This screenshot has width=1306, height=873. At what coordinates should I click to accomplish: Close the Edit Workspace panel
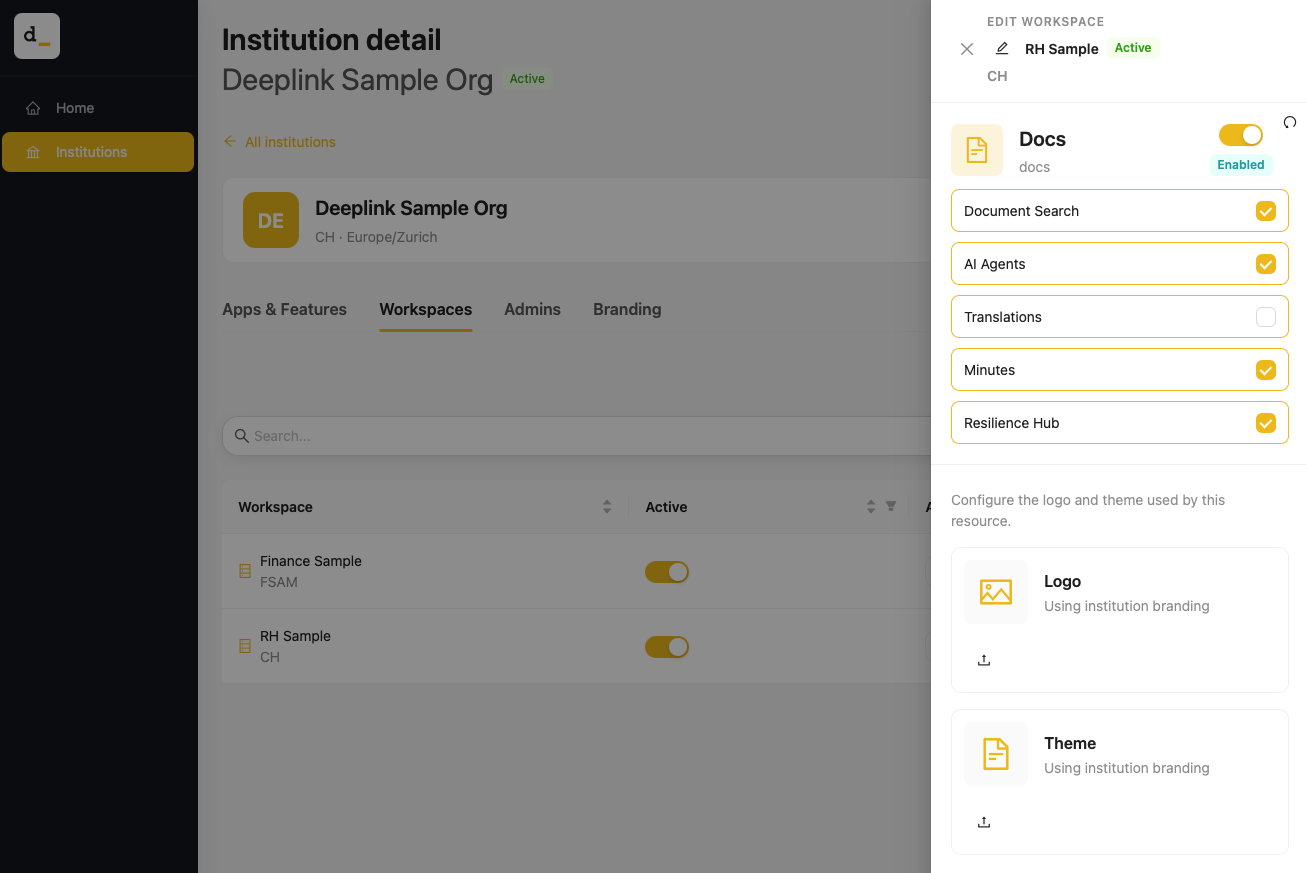point(967,49)
